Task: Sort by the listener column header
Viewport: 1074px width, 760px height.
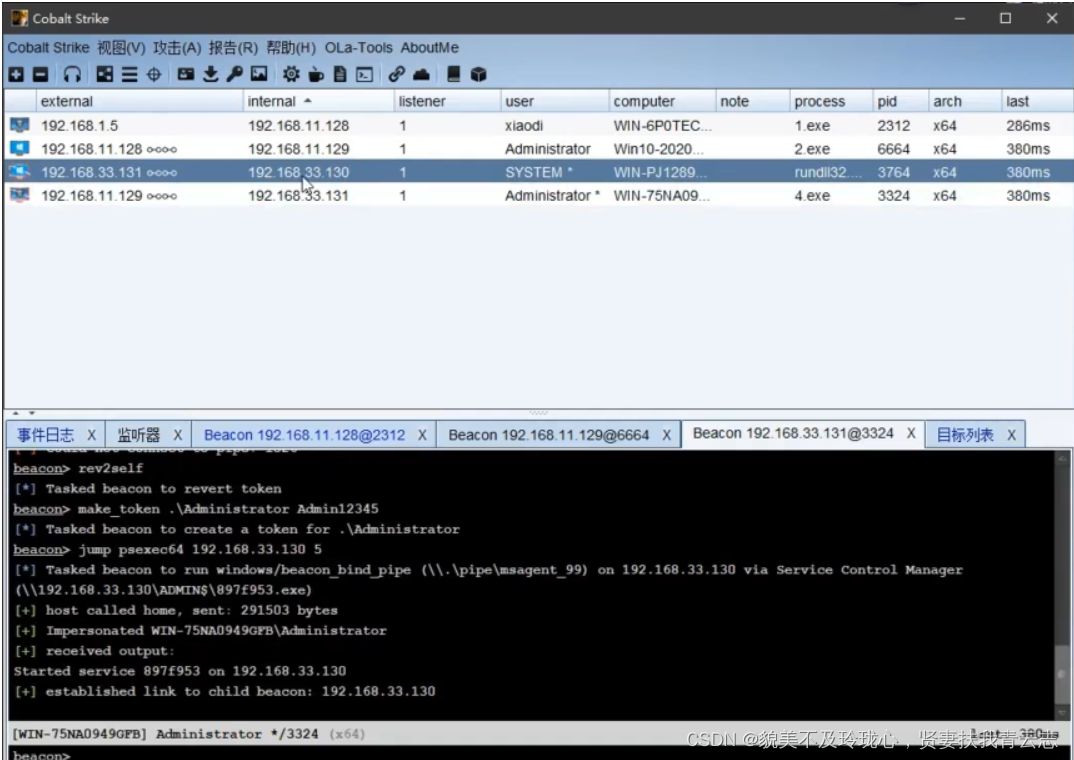Action: 447,101
